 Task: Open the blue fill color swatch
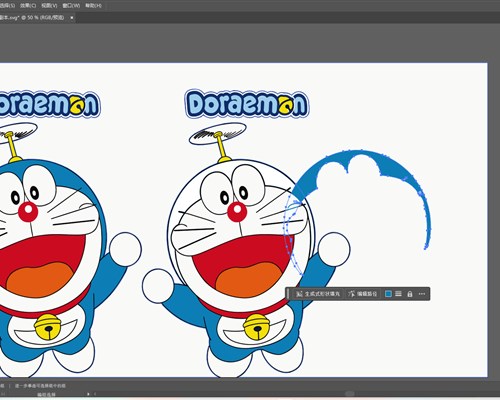tap(388, 294)
